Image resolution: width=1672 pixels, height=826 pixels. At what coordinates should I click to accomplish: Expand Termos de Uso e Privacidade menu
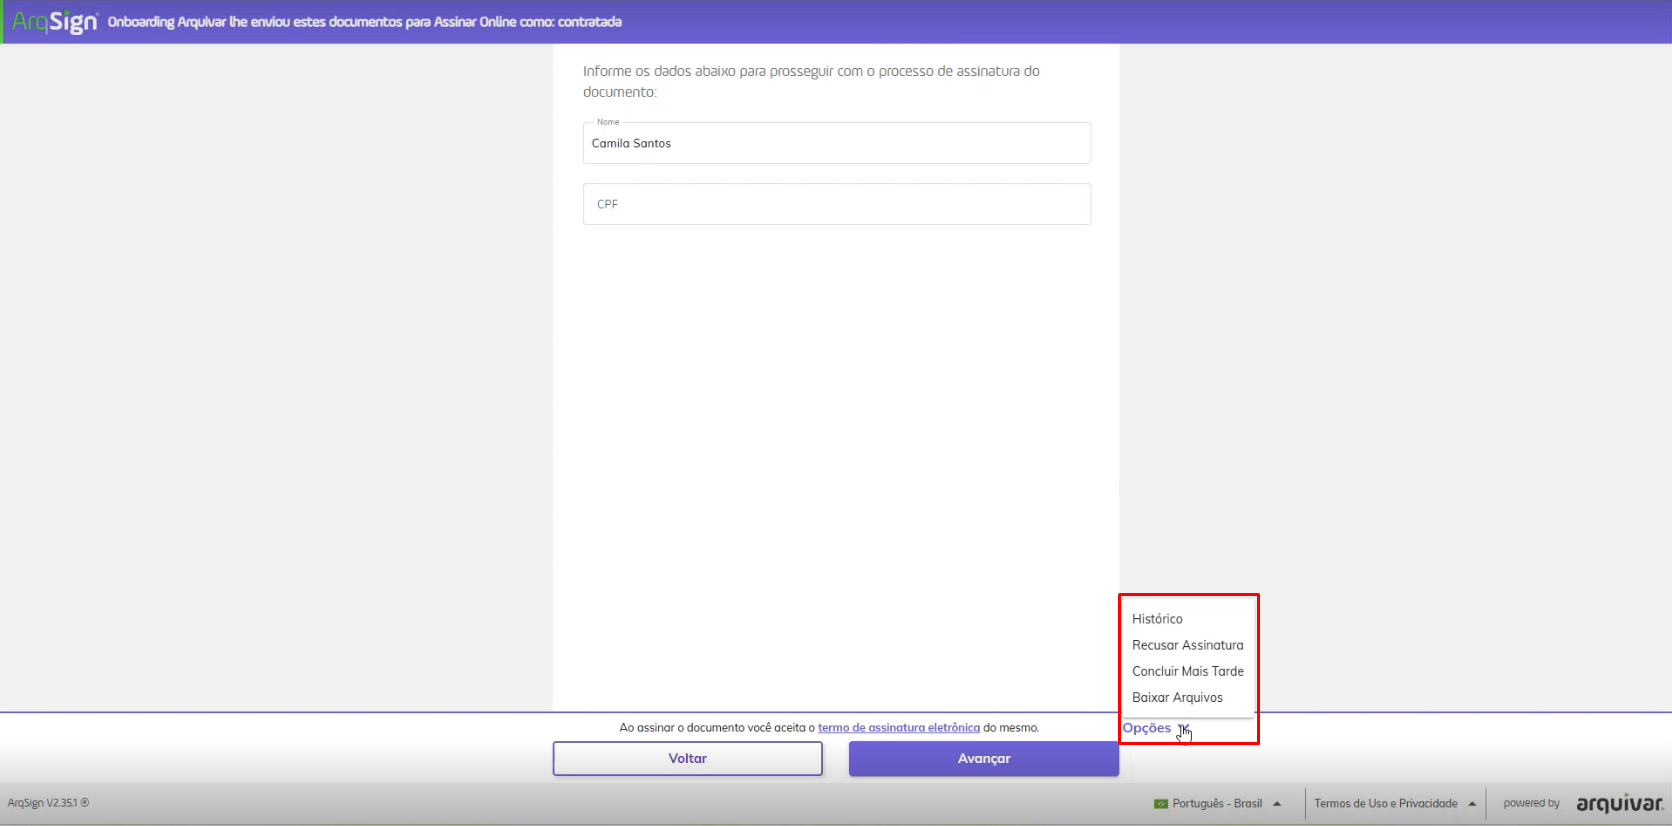pyautogui.click(x=1394, y=803)
